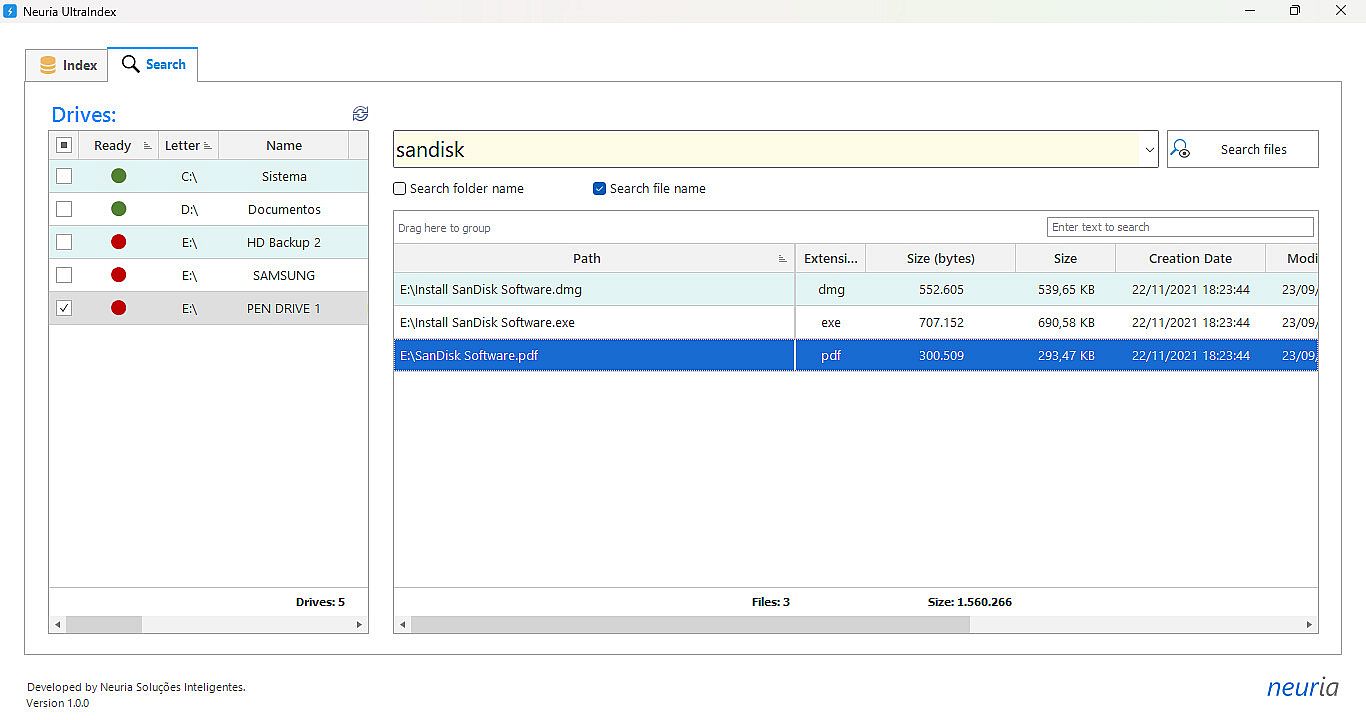Sort results by Creation Date column header
Viewport: 1366px width, 720px height.
tap(1189, 258)
